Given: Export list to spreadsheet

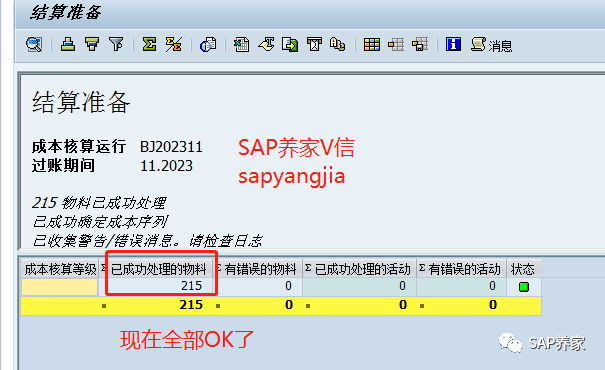Looking at the screenshot, I should pos(242,44).
